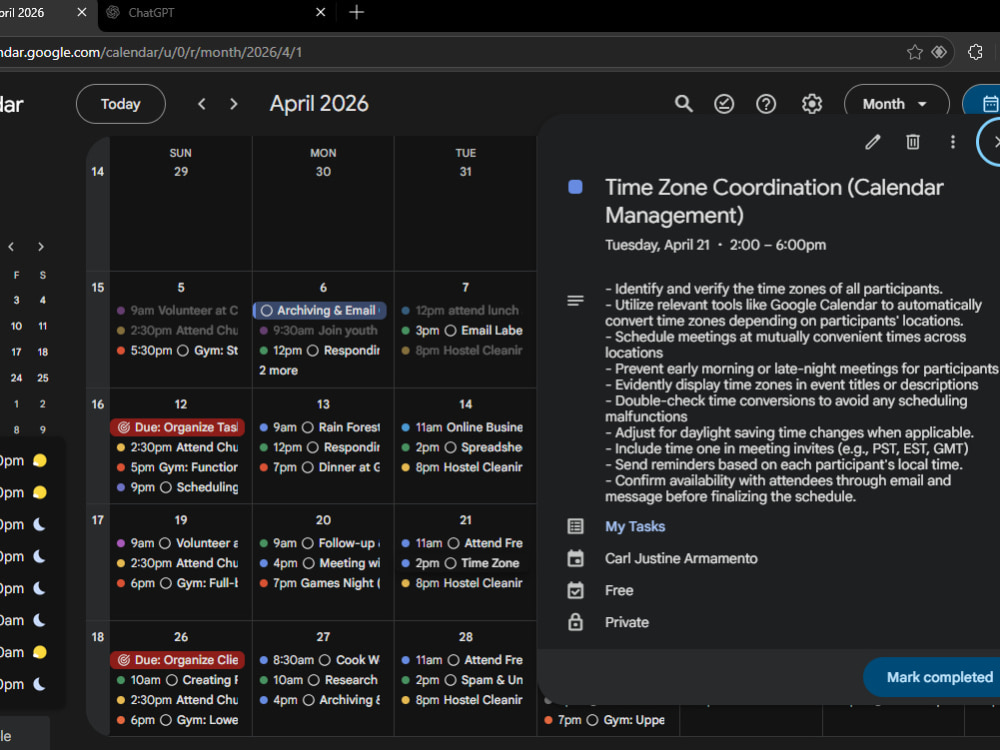Open the 7pm Games Night event

pyautogui.click(x=320, y=583)
